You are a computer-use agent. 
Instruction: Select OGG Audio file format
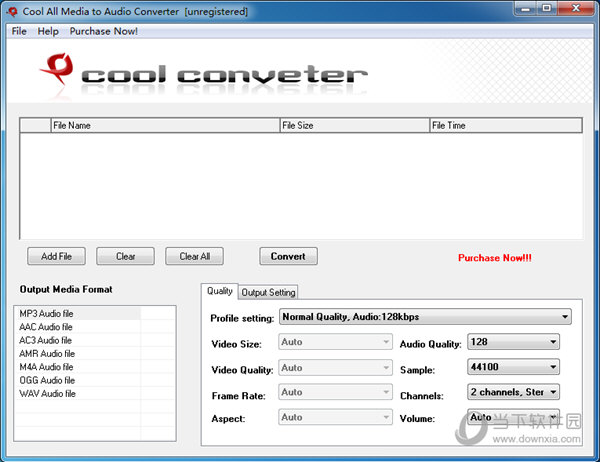pyautogui.click(x=78, y=380)
